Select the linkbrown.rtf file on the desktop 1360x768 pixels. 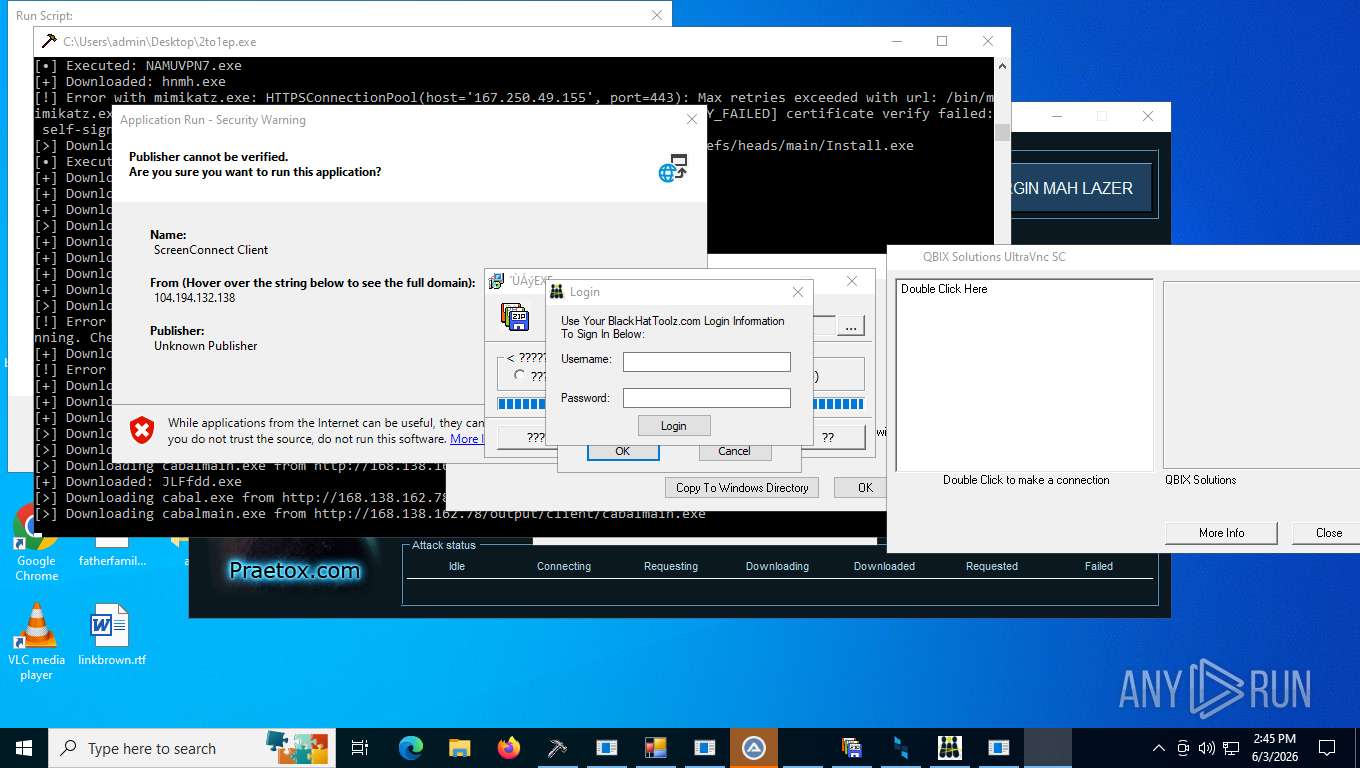click(111, 635)
